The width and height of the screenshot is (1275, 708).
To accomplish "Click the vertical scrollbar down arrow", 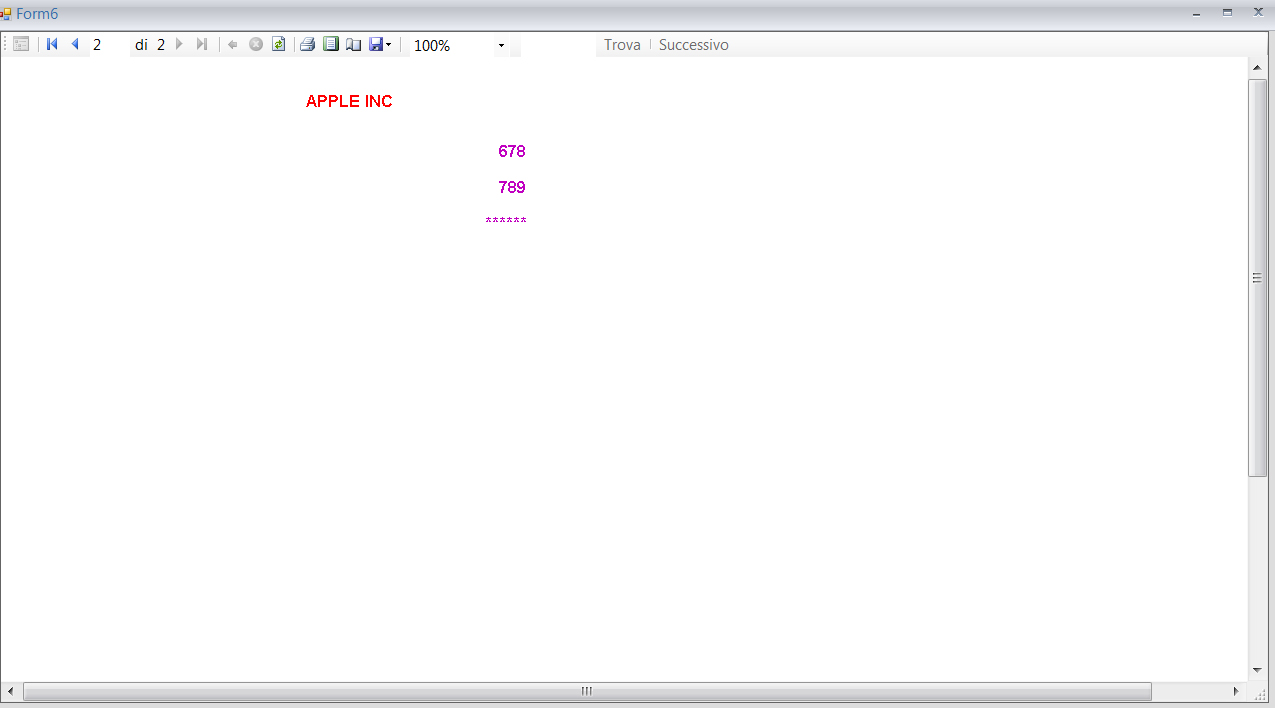I will point(1258,671).
